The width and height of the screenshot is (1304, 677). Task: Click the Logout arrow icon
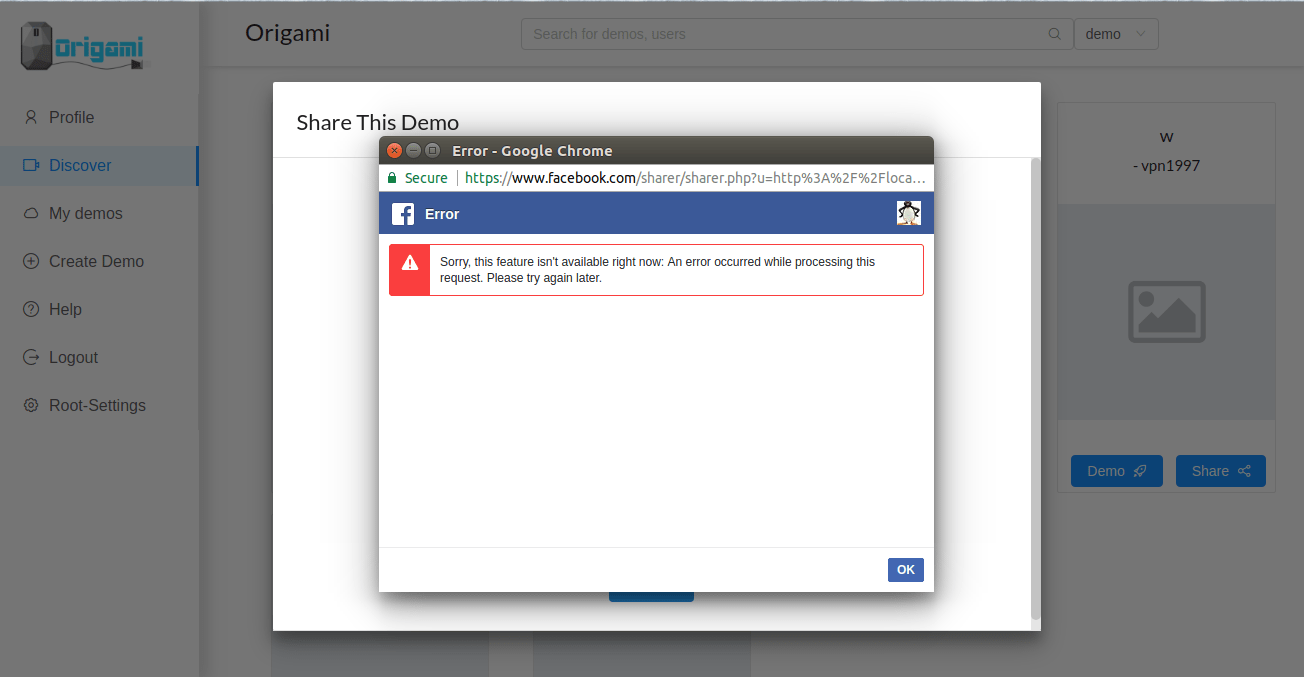pos(31,357)
